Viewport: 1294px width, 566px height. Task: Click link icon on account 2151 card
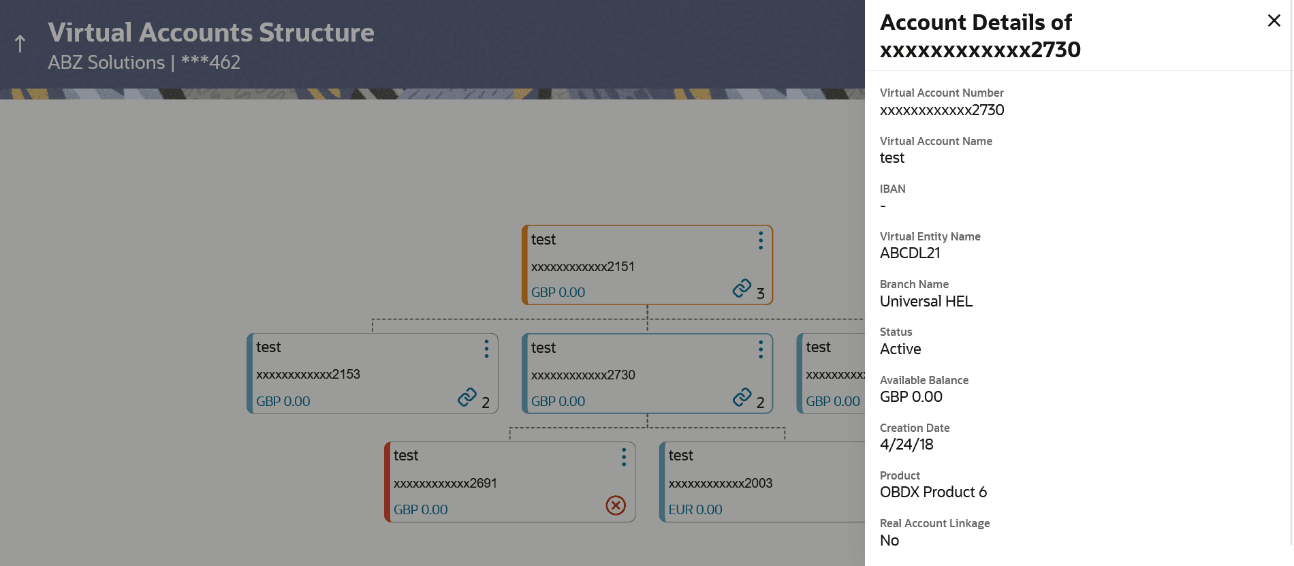pyautogui.click(x=741, y=289)
